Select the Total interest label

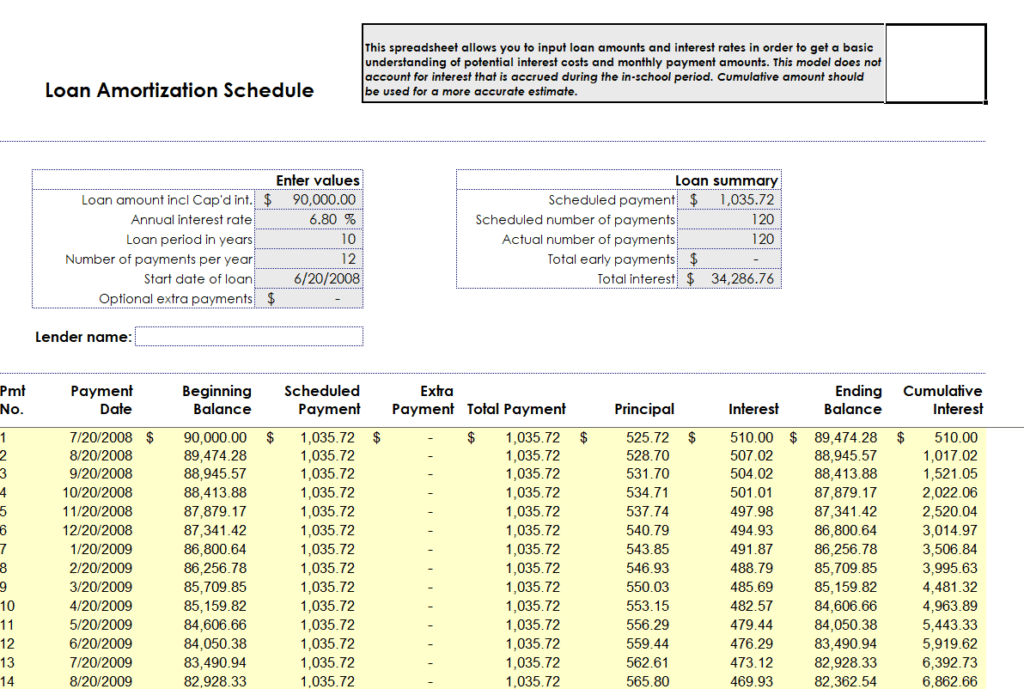click(635, 279)
